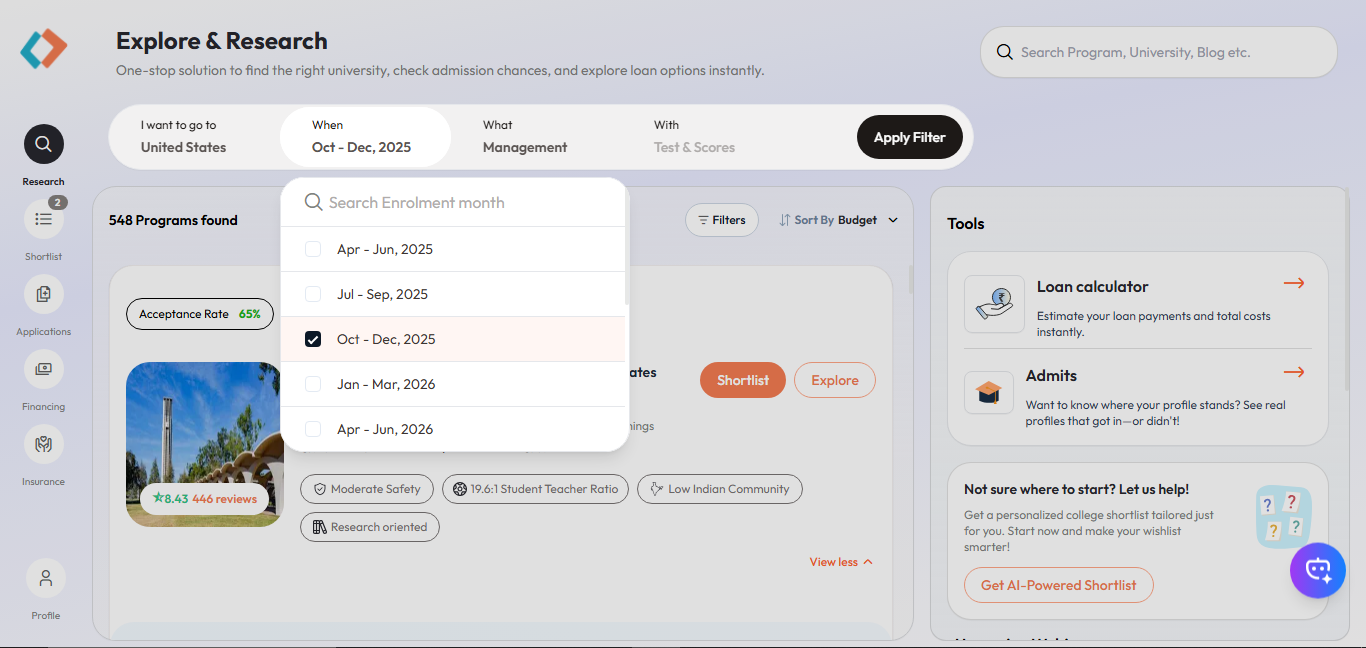Tick the Jan - Mar, 2026 checkbox

coord(313,384)
